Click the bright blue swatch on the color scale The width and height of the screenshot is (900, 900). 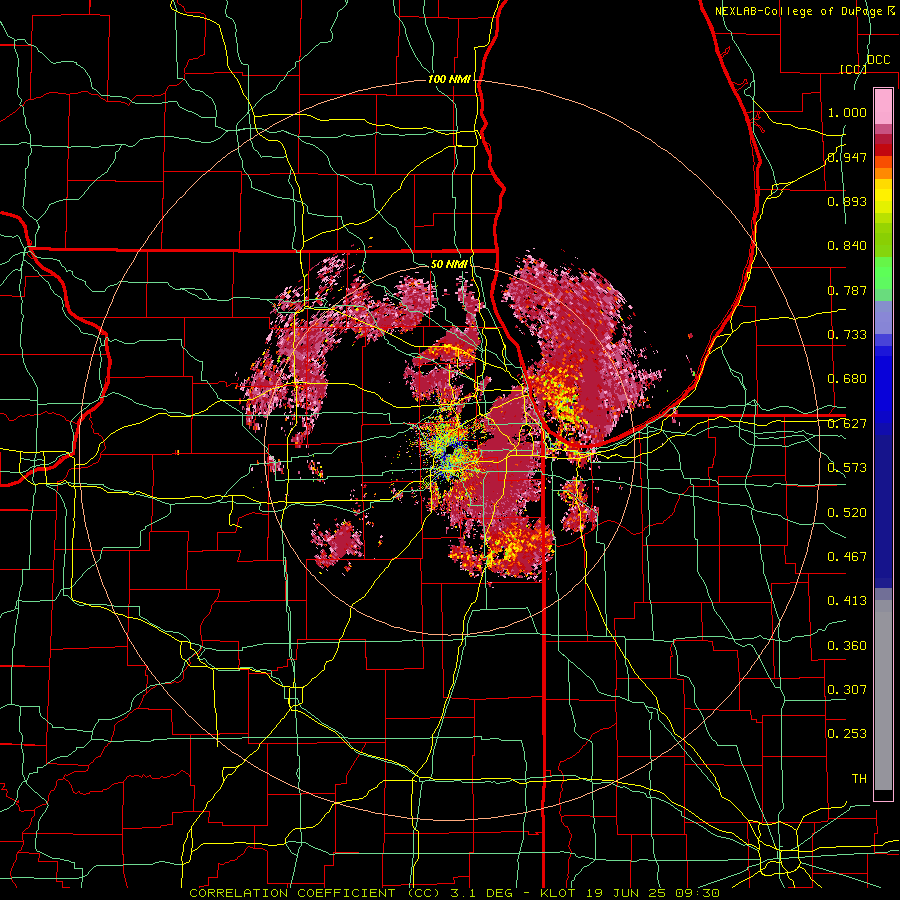(883, 390)
